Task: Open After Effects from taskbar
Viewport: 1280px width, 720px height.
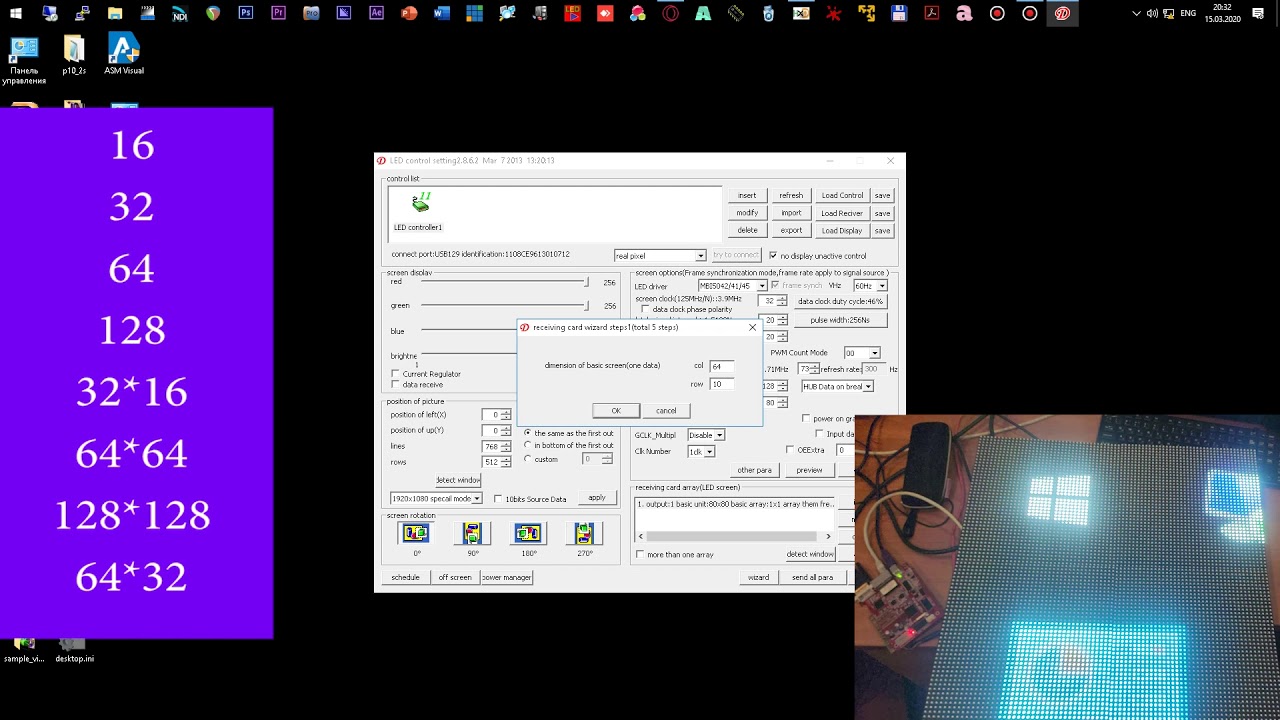Action: click(376, 14)
